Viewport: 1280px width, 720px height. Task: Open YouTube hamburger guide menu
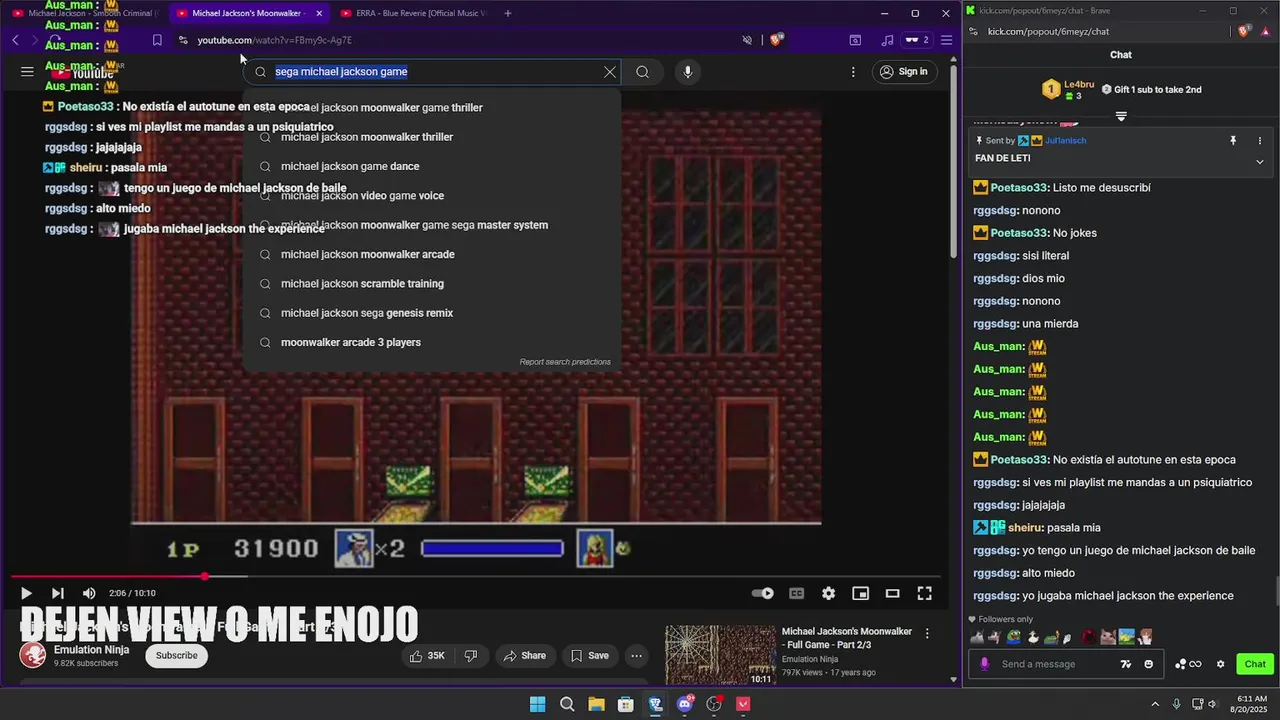[x=27, y=72]
